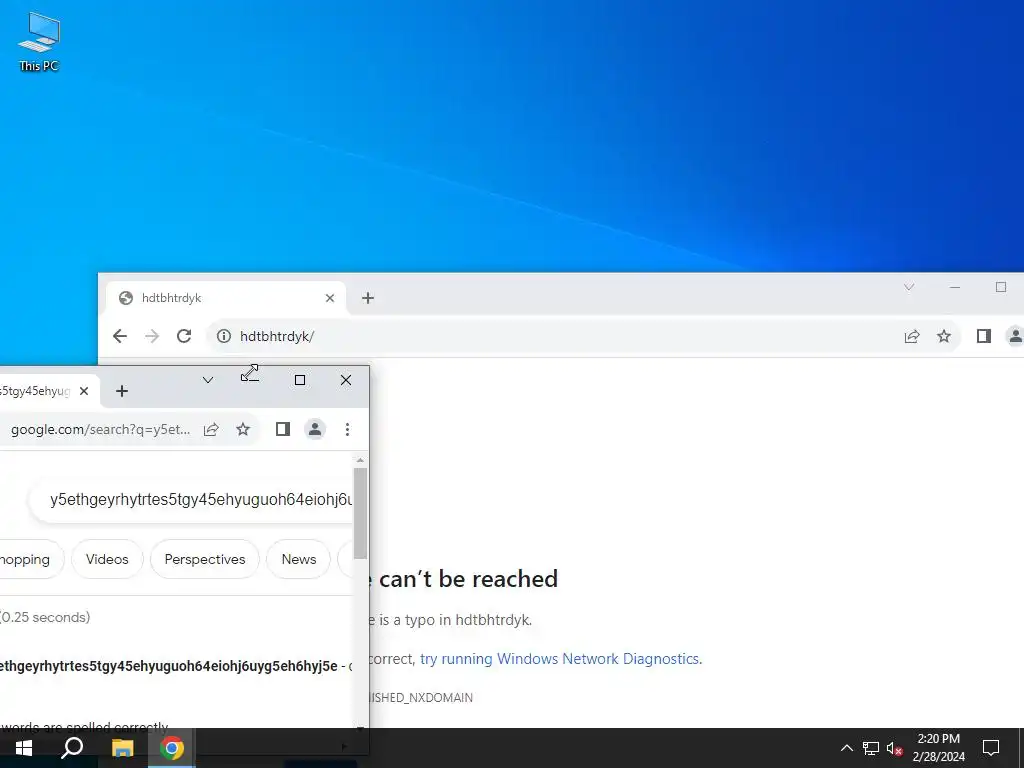Open notification center icon
Viewport: 1024px width, 768px height.
point(991,748)
